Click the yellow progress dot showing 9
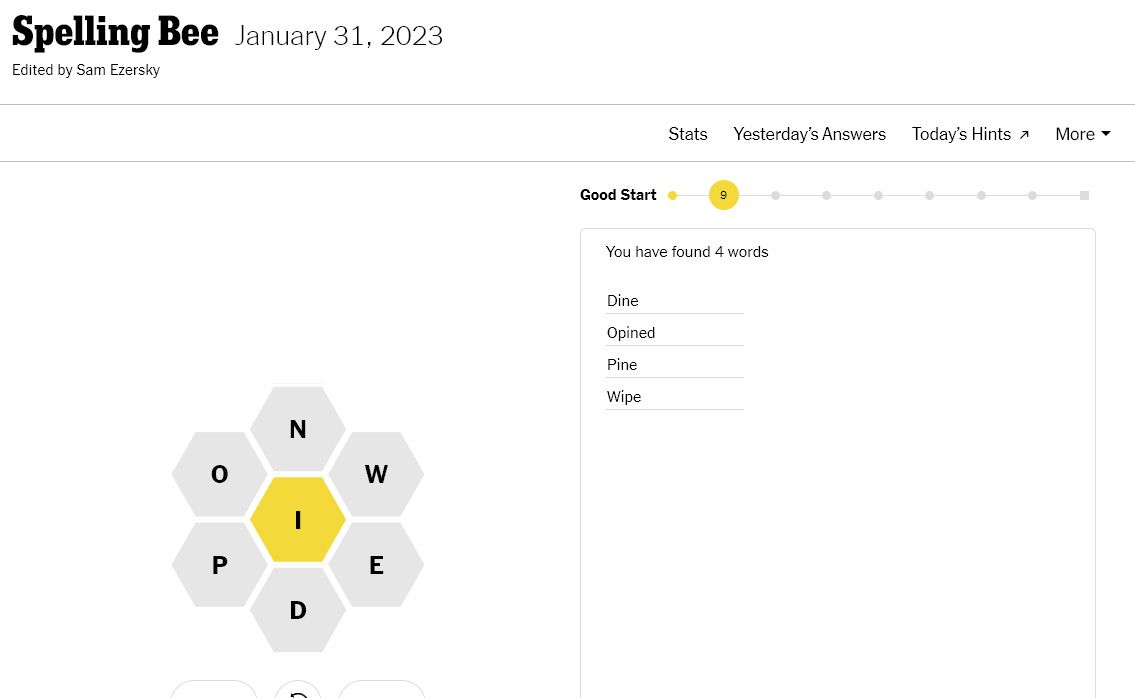The image size is (1135, 698). [723, 195]
